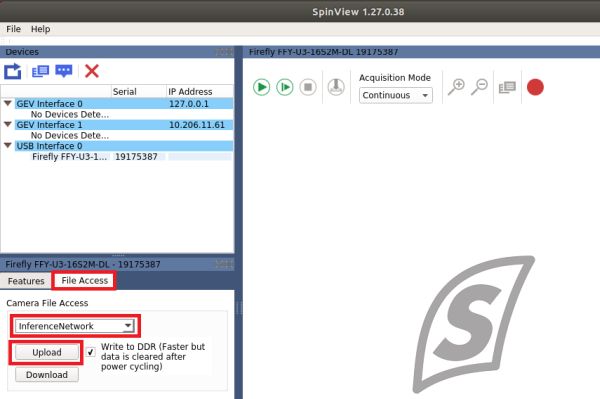Start acquisition with the green play button
This screenshot has width=600, height=399.
click(262, 87)
